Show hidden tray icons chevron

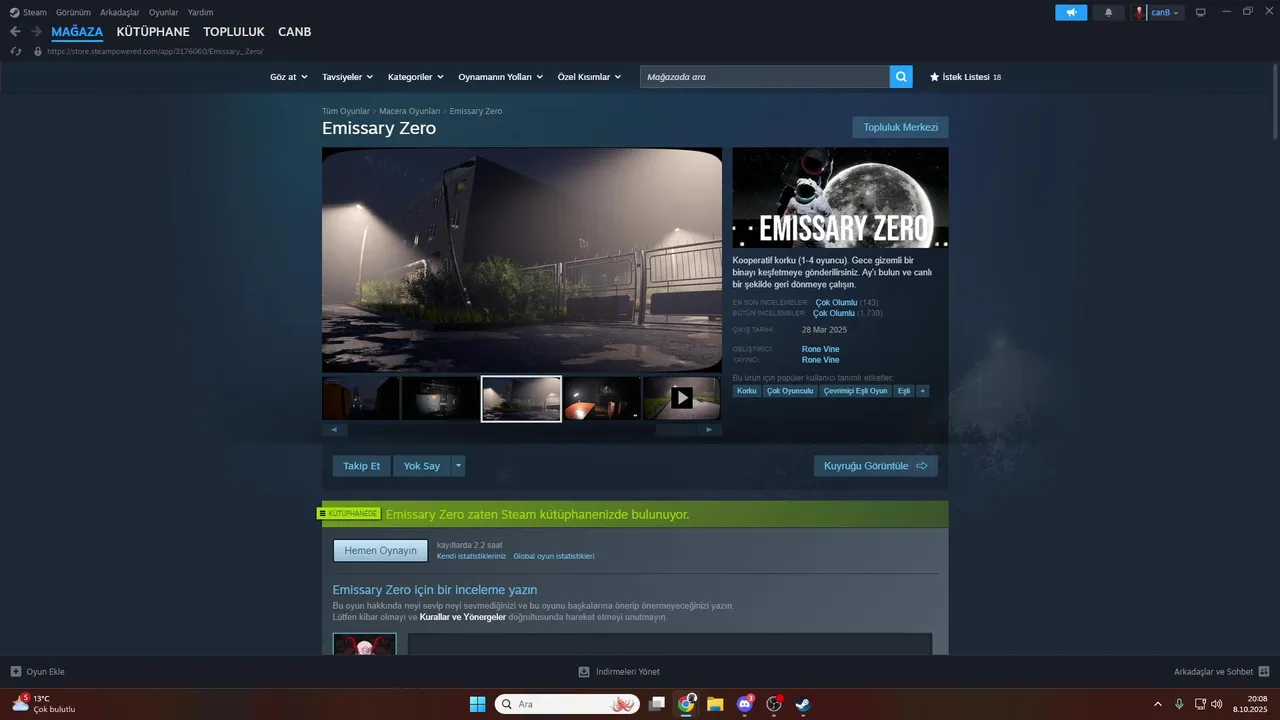[1158, 704]
